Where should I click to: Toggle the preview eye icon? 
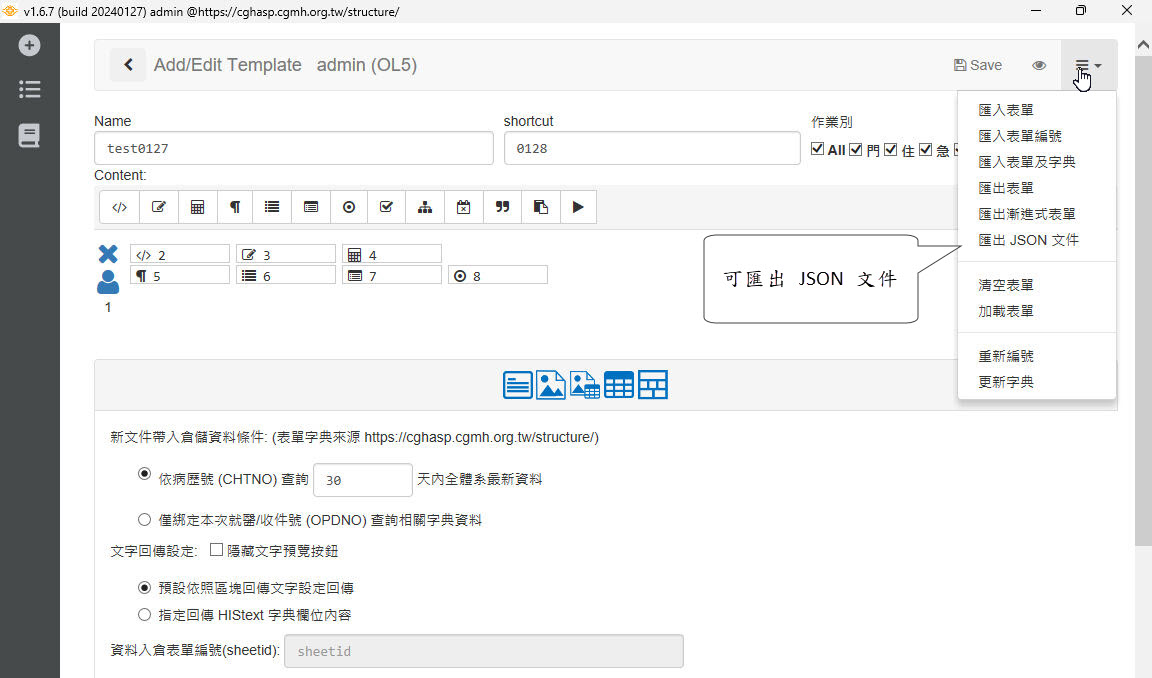[1039, 65]
